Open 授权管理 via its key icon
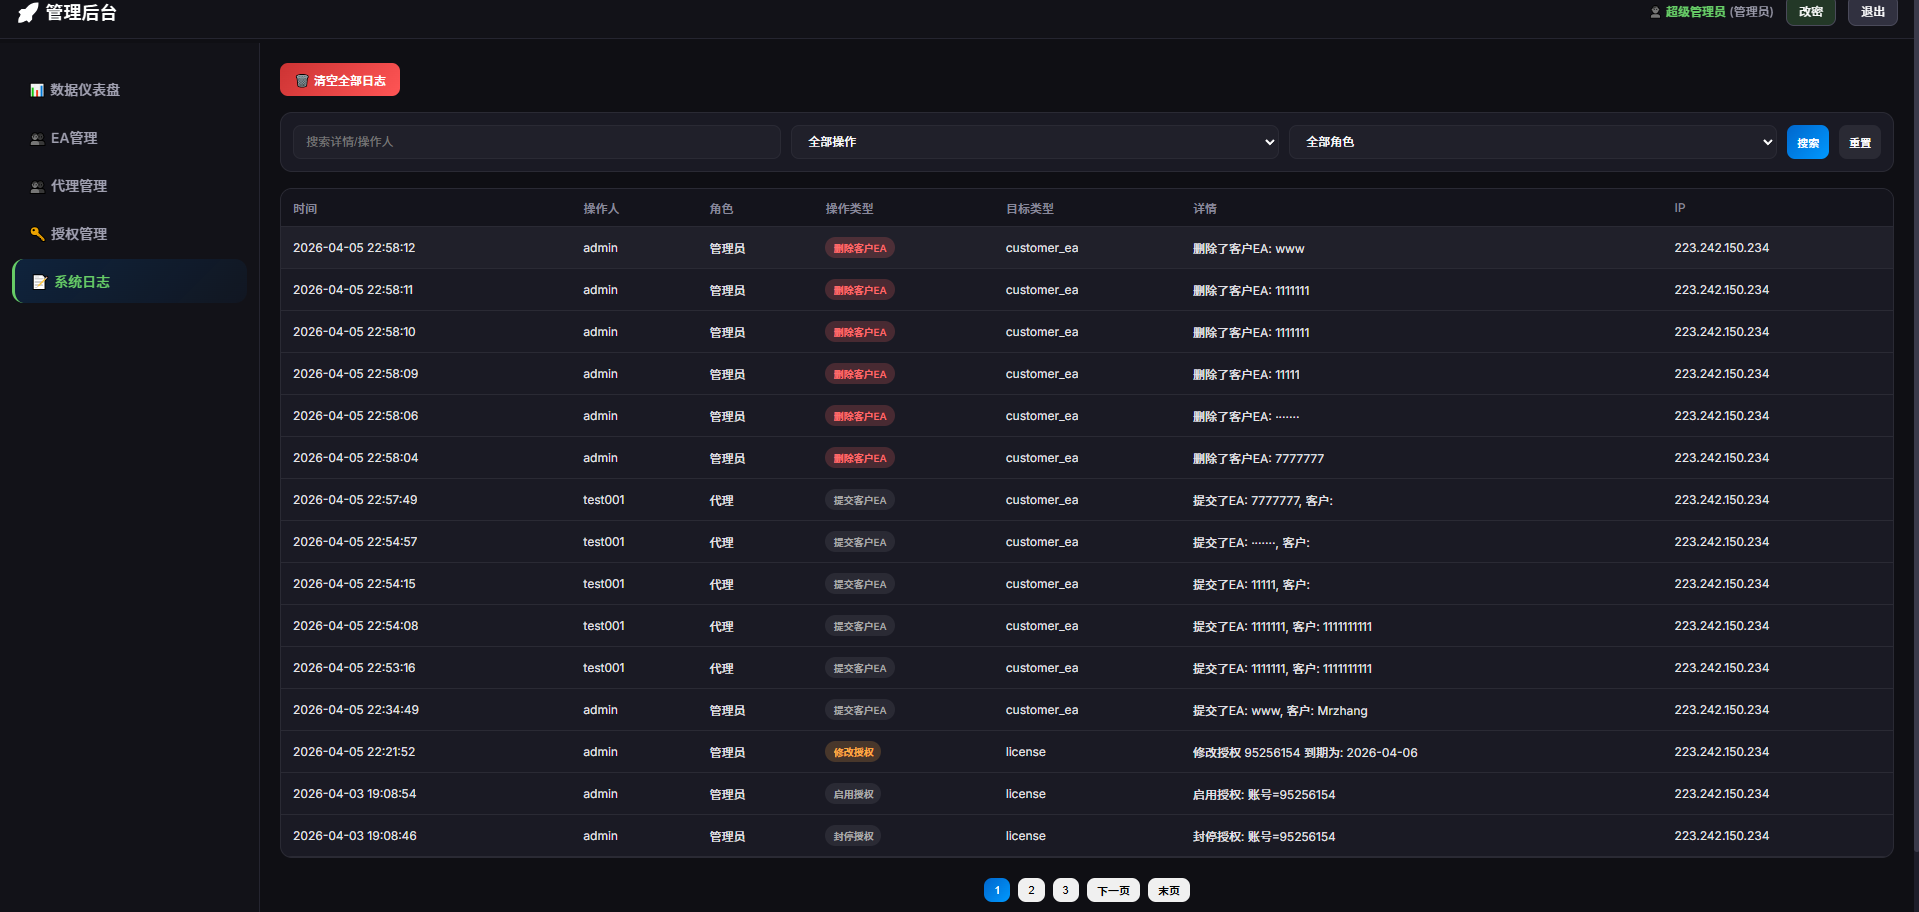The height and width of the screenshot is (912, 1919). click(37, 234)
